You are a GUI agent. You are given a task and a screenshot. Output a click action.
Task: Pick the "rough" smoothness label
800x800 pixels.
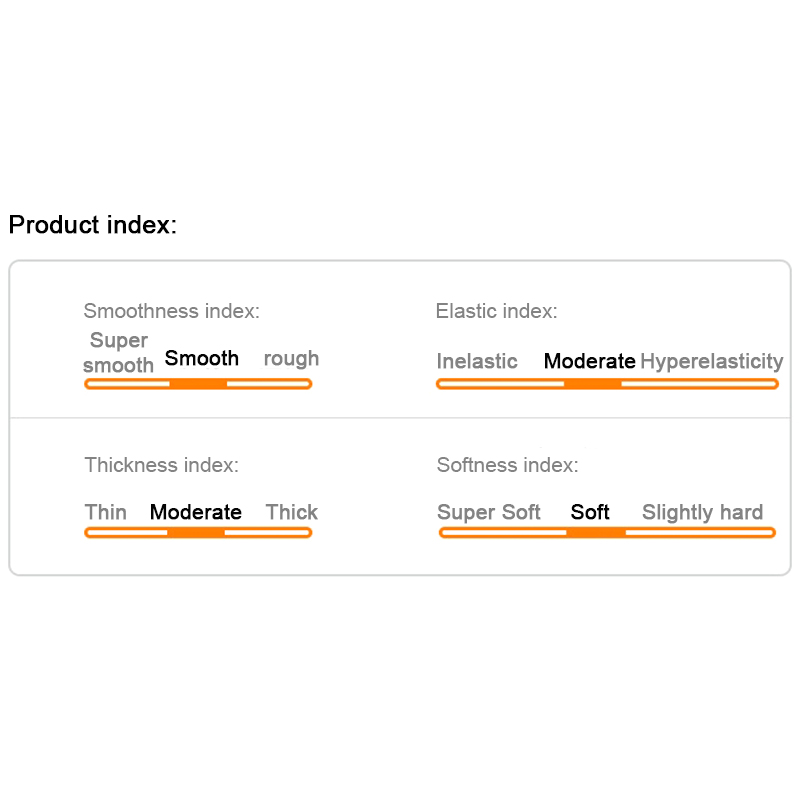291,358
